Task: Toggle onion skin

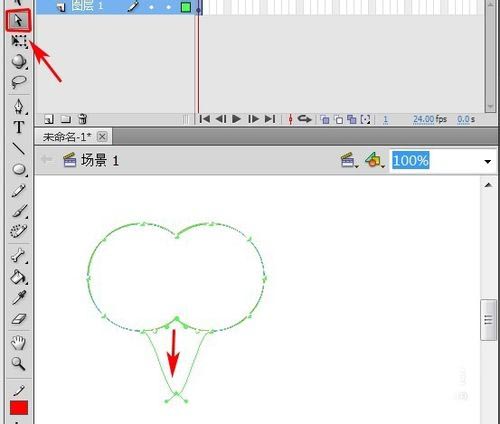Action: (x=325, y=119)
